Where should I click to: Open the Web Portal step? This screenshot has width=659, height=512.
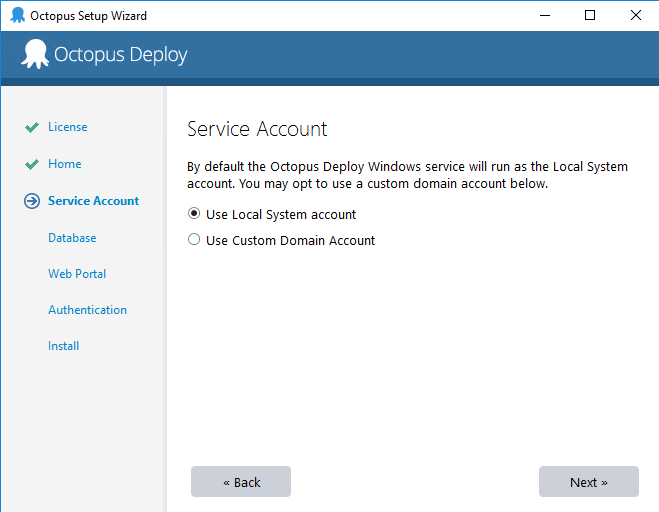77,274
